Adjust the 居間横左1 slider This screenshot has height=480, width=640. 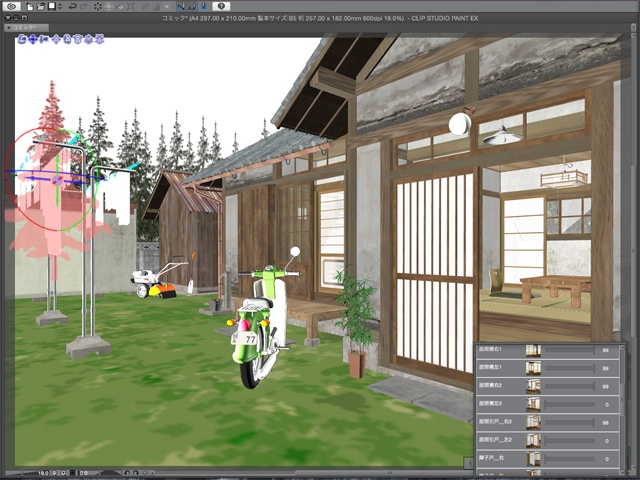click(x=570, y=368)
